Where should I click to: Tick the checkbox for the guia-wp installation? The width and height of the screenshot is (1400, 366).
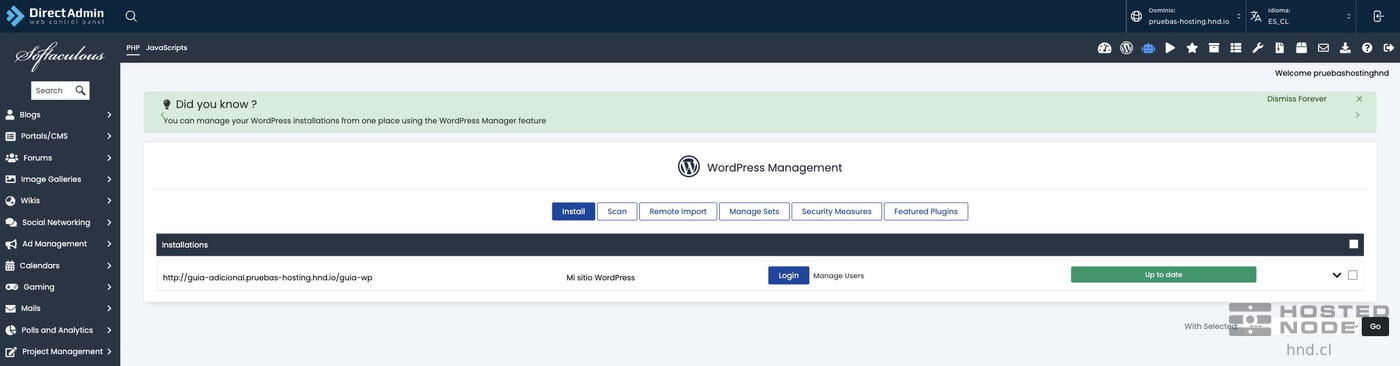pos(1353,275)
